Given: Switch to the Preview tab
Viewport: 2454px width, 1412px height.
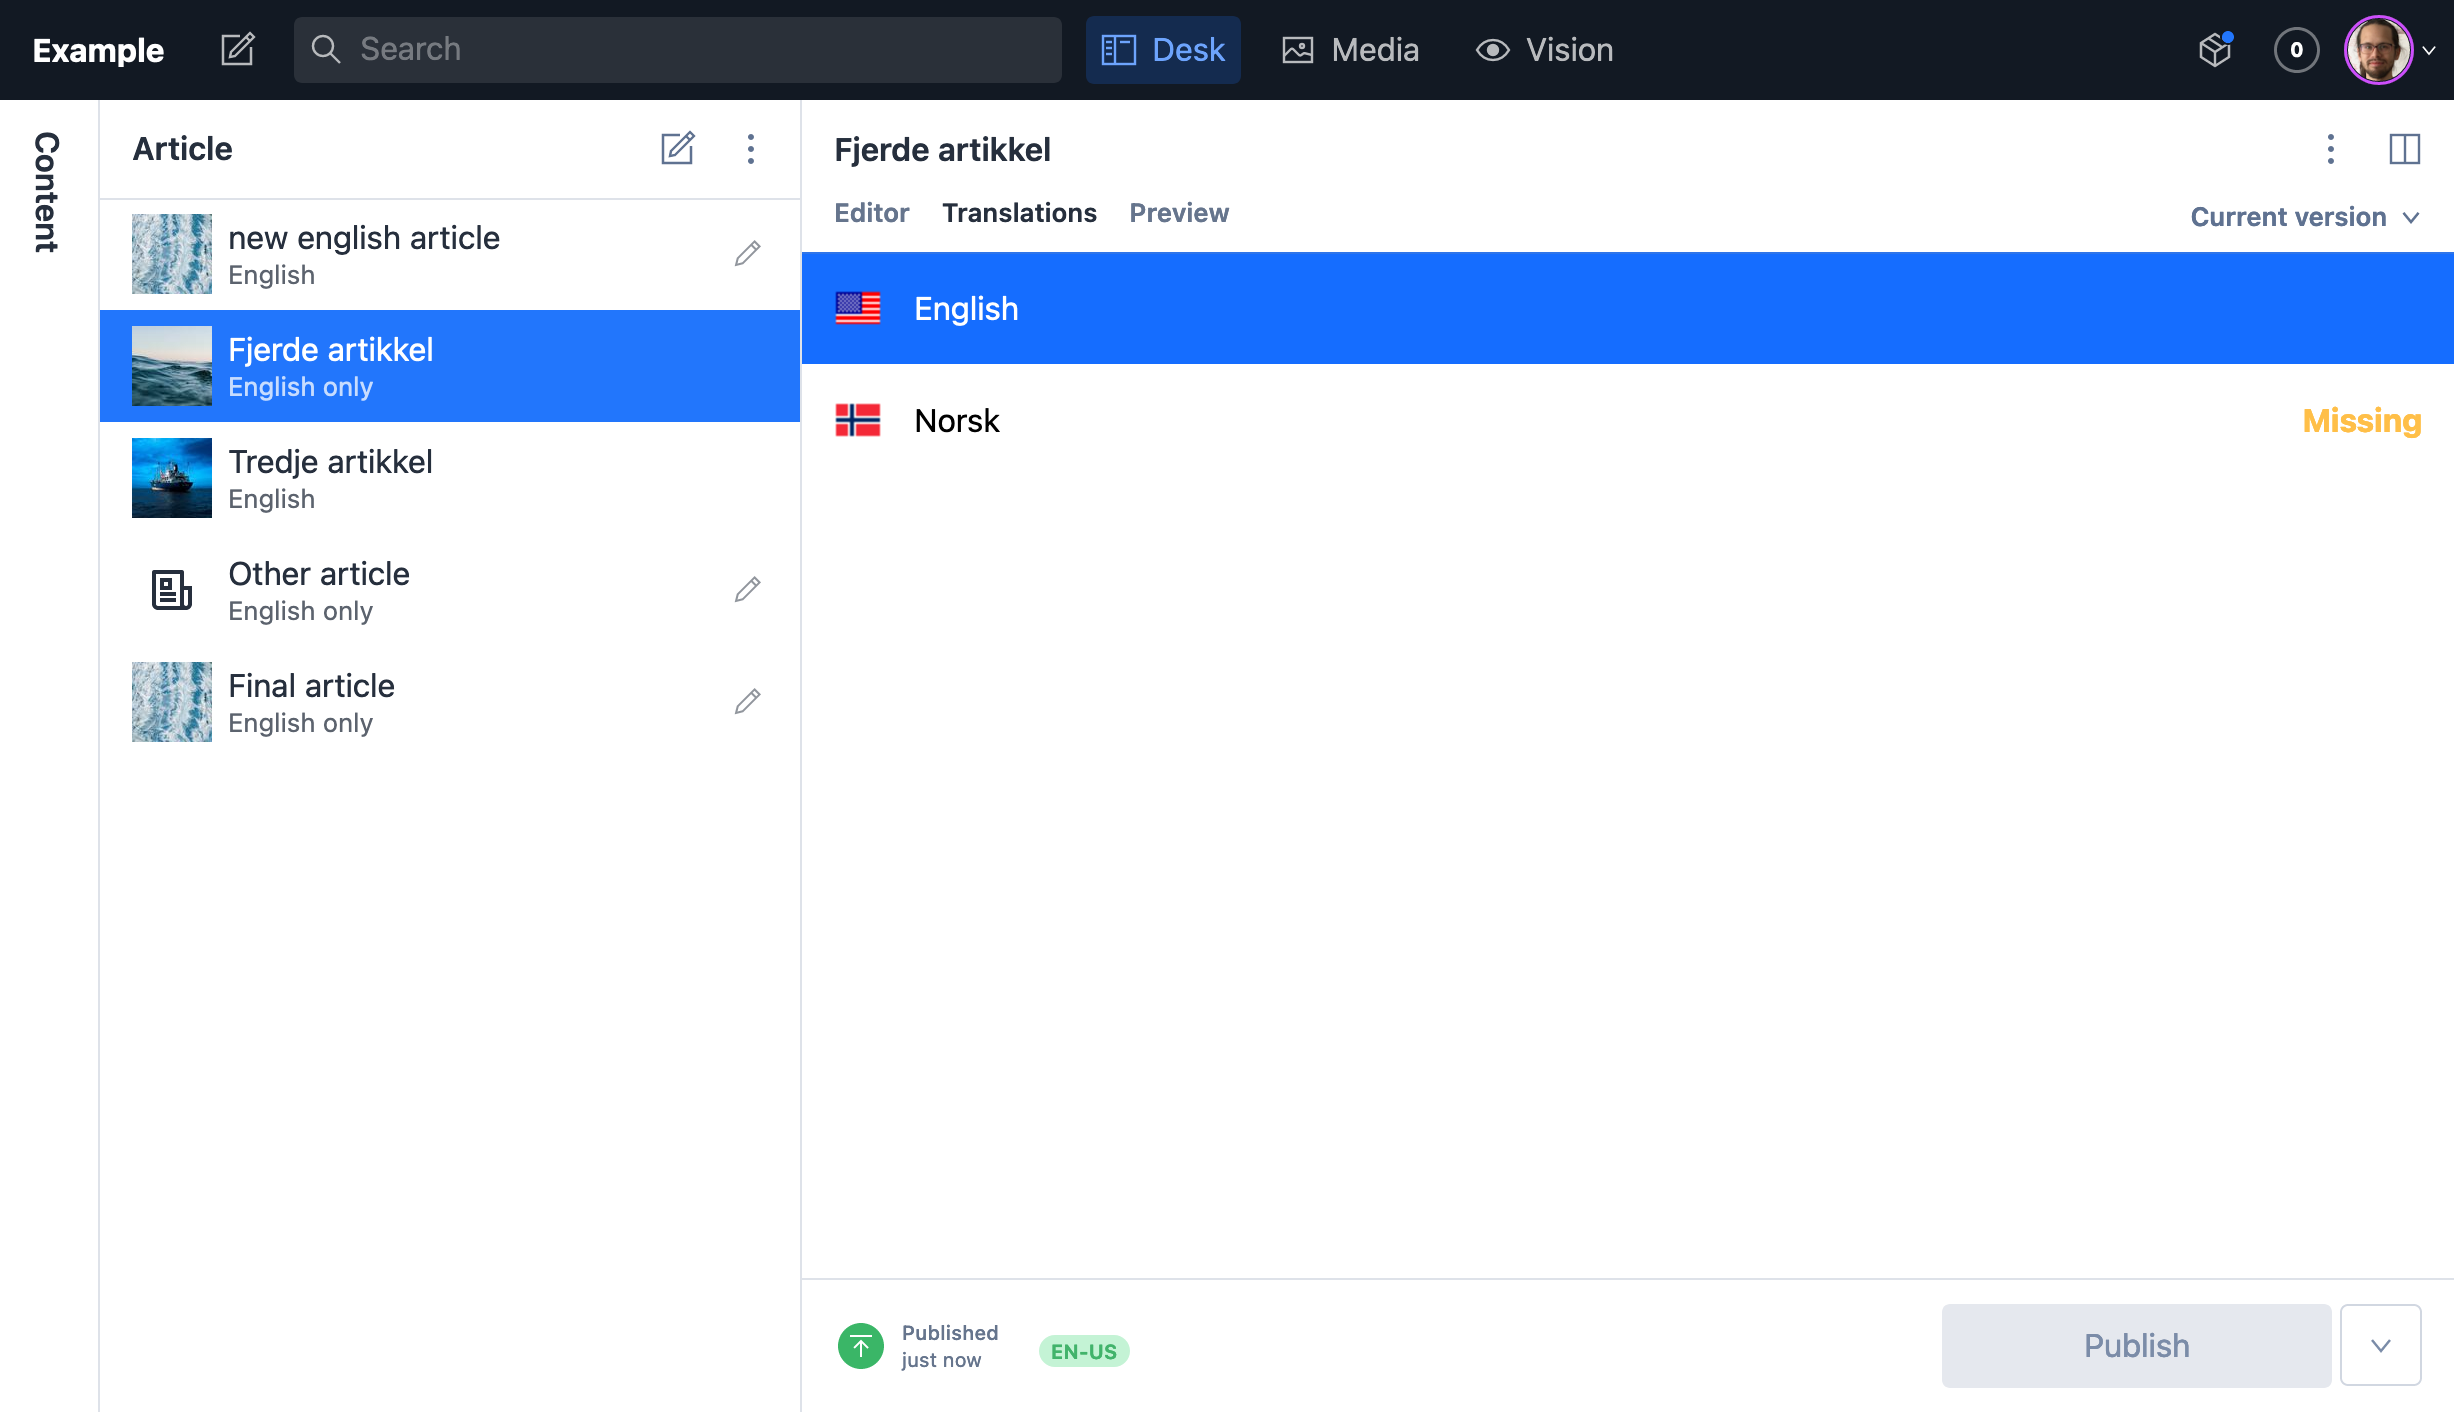Looking at the screenshot, I should click(1178, 213).
